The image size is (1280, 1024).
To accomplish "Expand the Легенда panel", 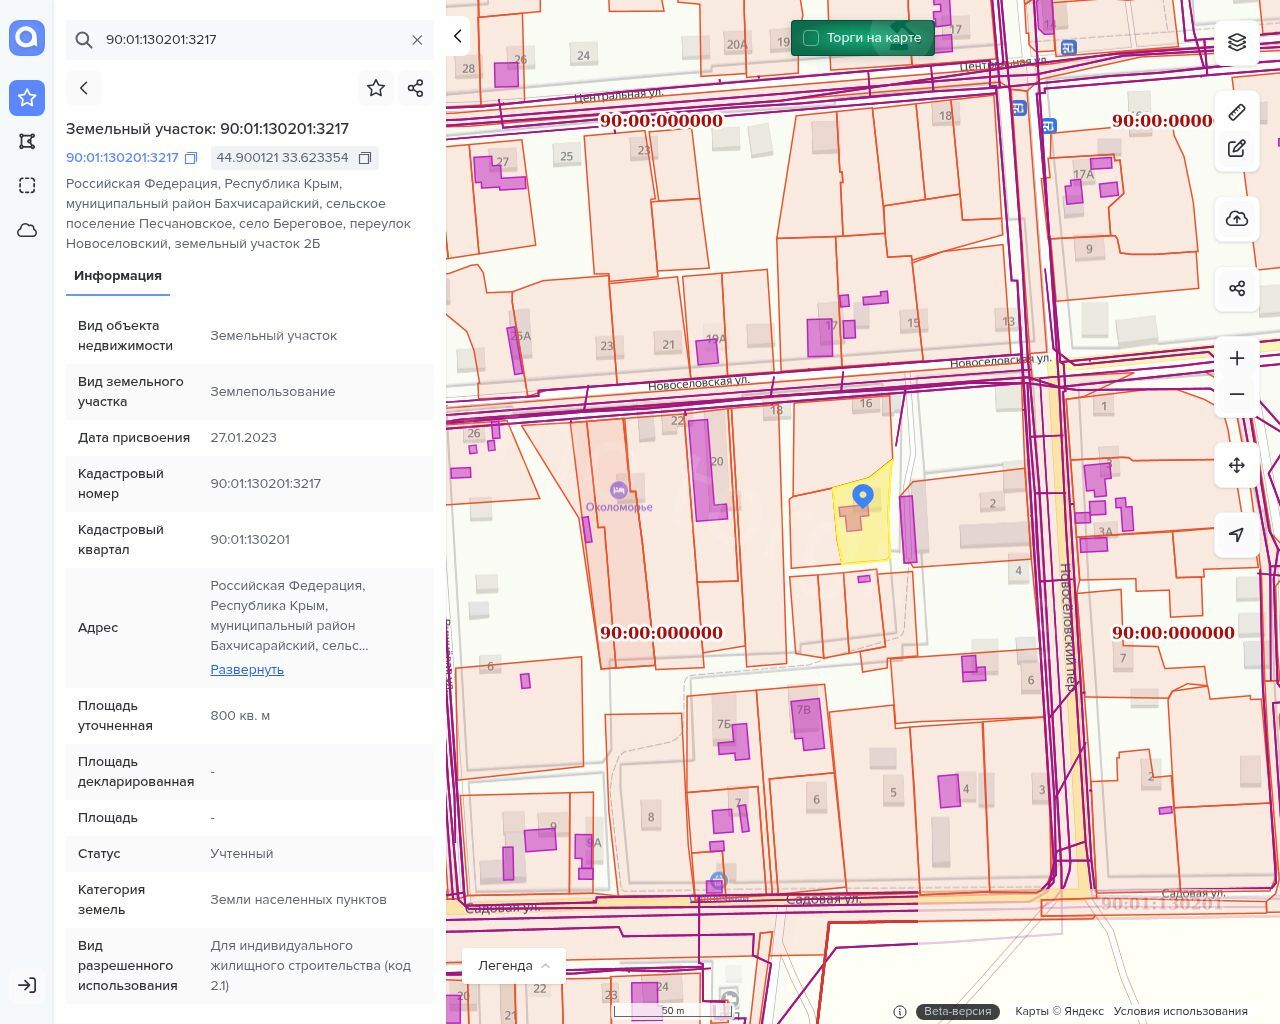I will (514, 966).
